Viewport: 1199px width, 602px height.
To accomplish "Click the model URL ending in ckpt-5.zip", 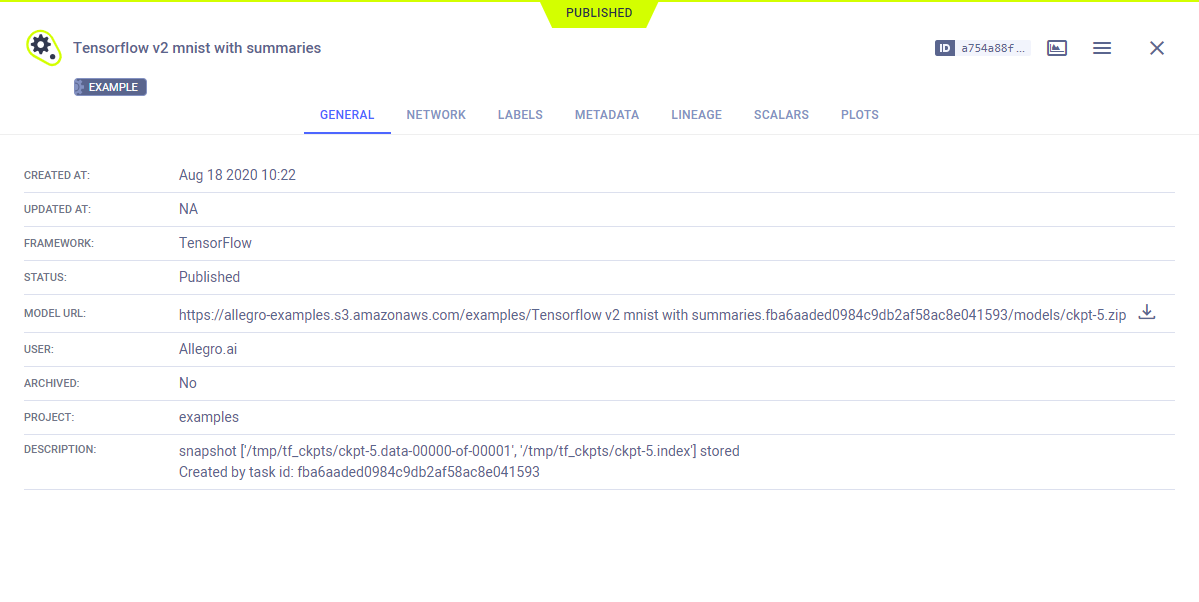I will 652,314.
